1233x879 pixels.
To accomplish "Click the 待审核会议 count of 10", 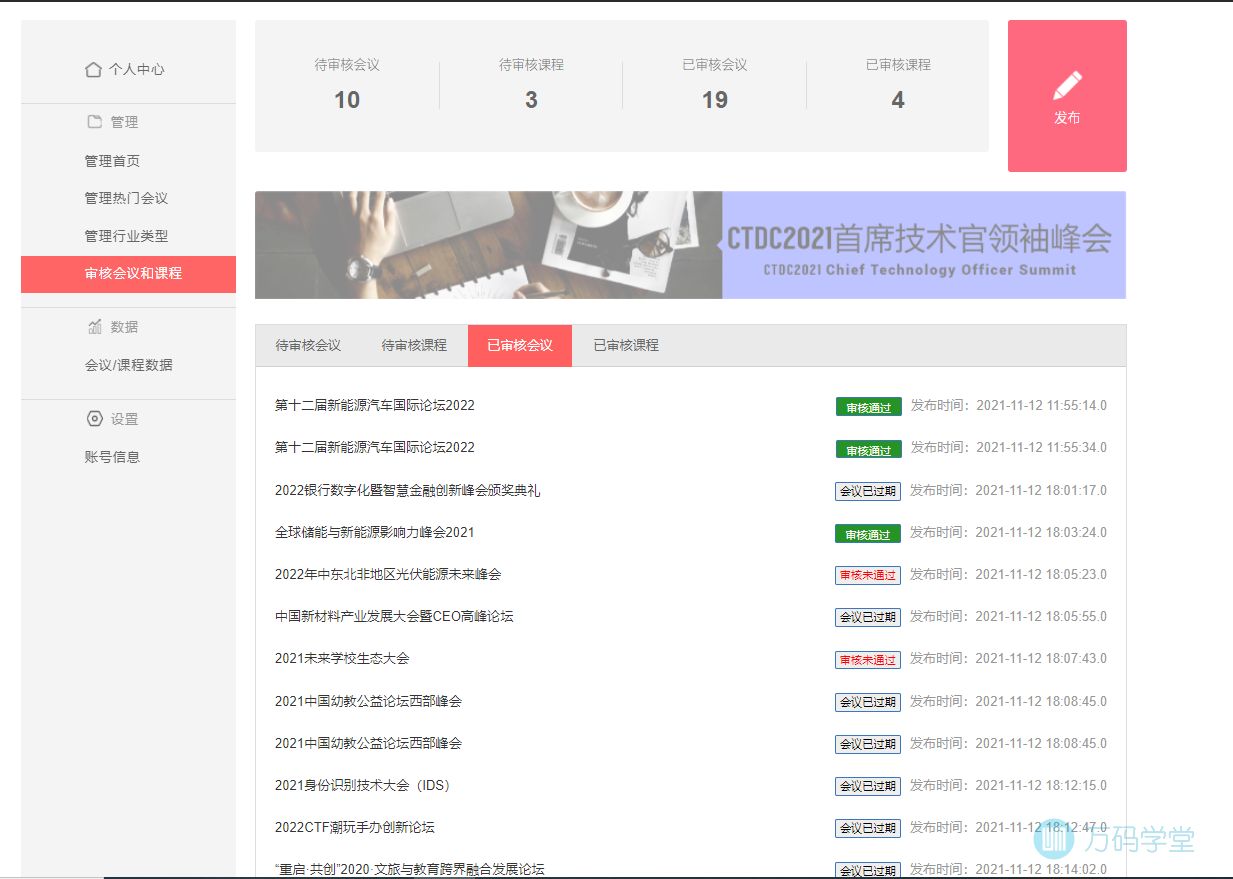I will [x=347, y=100].
